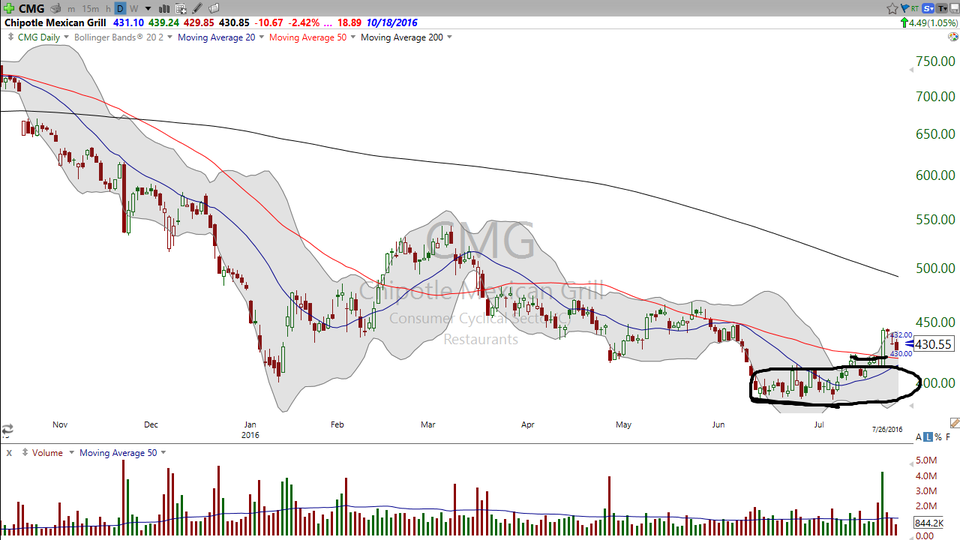960x540 pixels.
Task: Click the 7/26/2016 date marker
Action: click(887, 429)
